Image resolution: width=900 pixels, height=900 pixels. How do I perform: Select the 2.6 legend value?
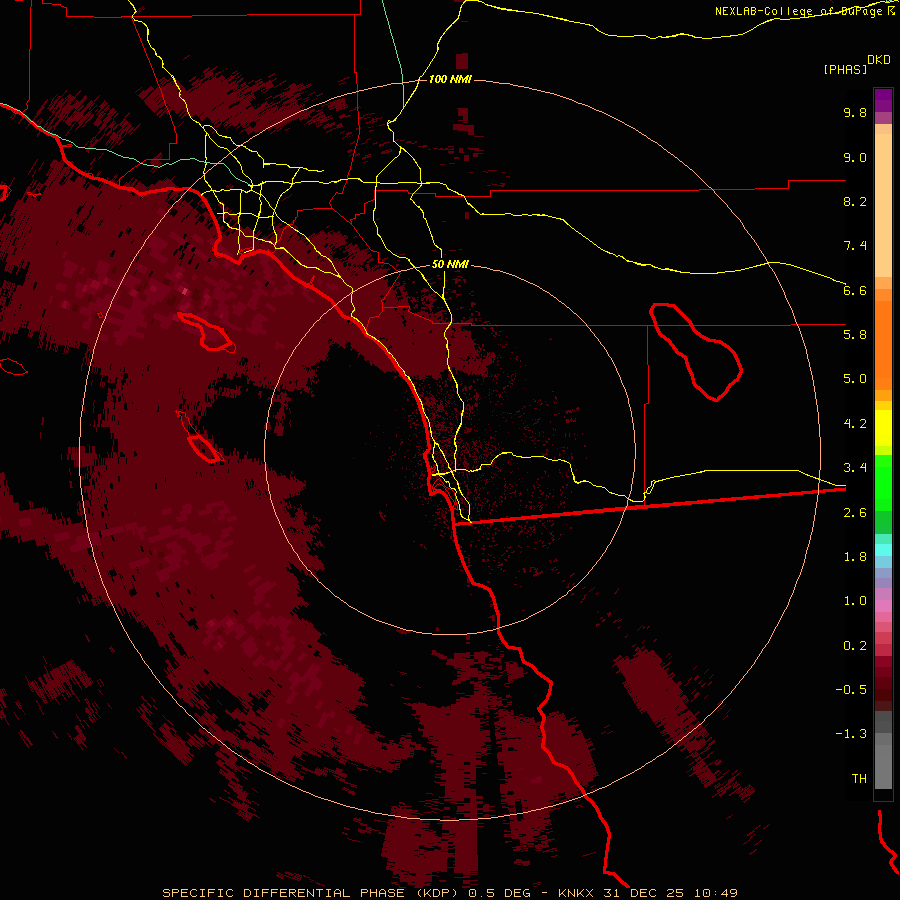pos(855,512)
